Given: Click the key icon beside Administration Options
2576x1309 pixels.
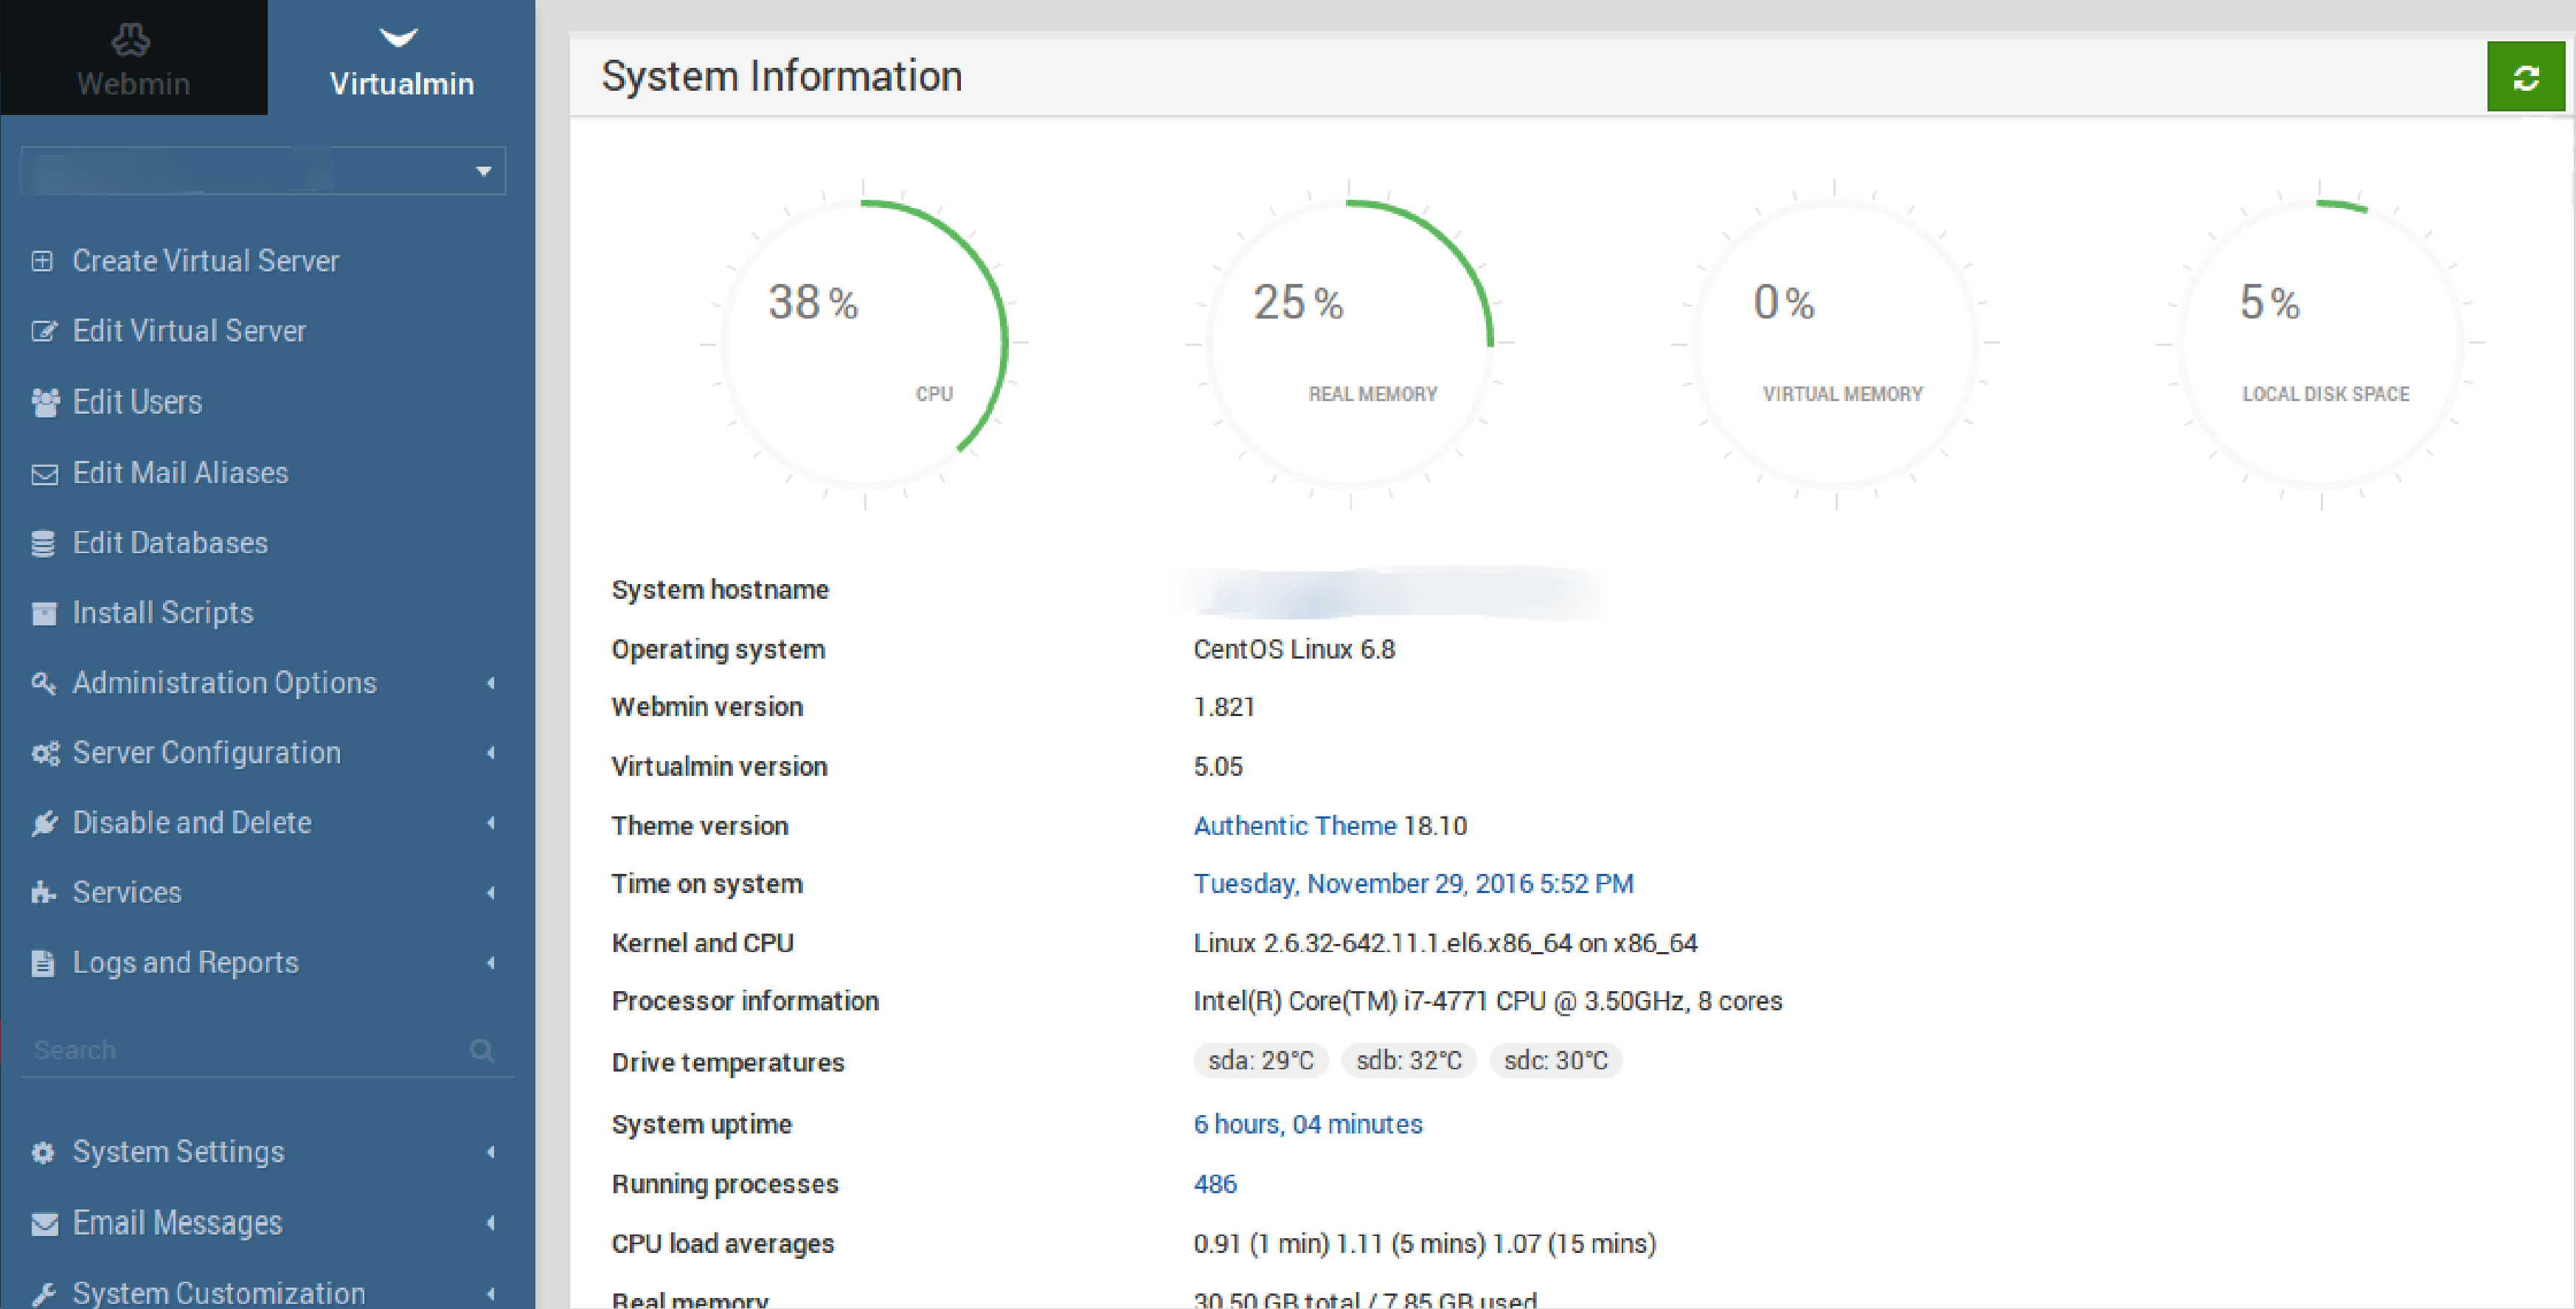Looking at the screenshot, I should coord(43,683).
